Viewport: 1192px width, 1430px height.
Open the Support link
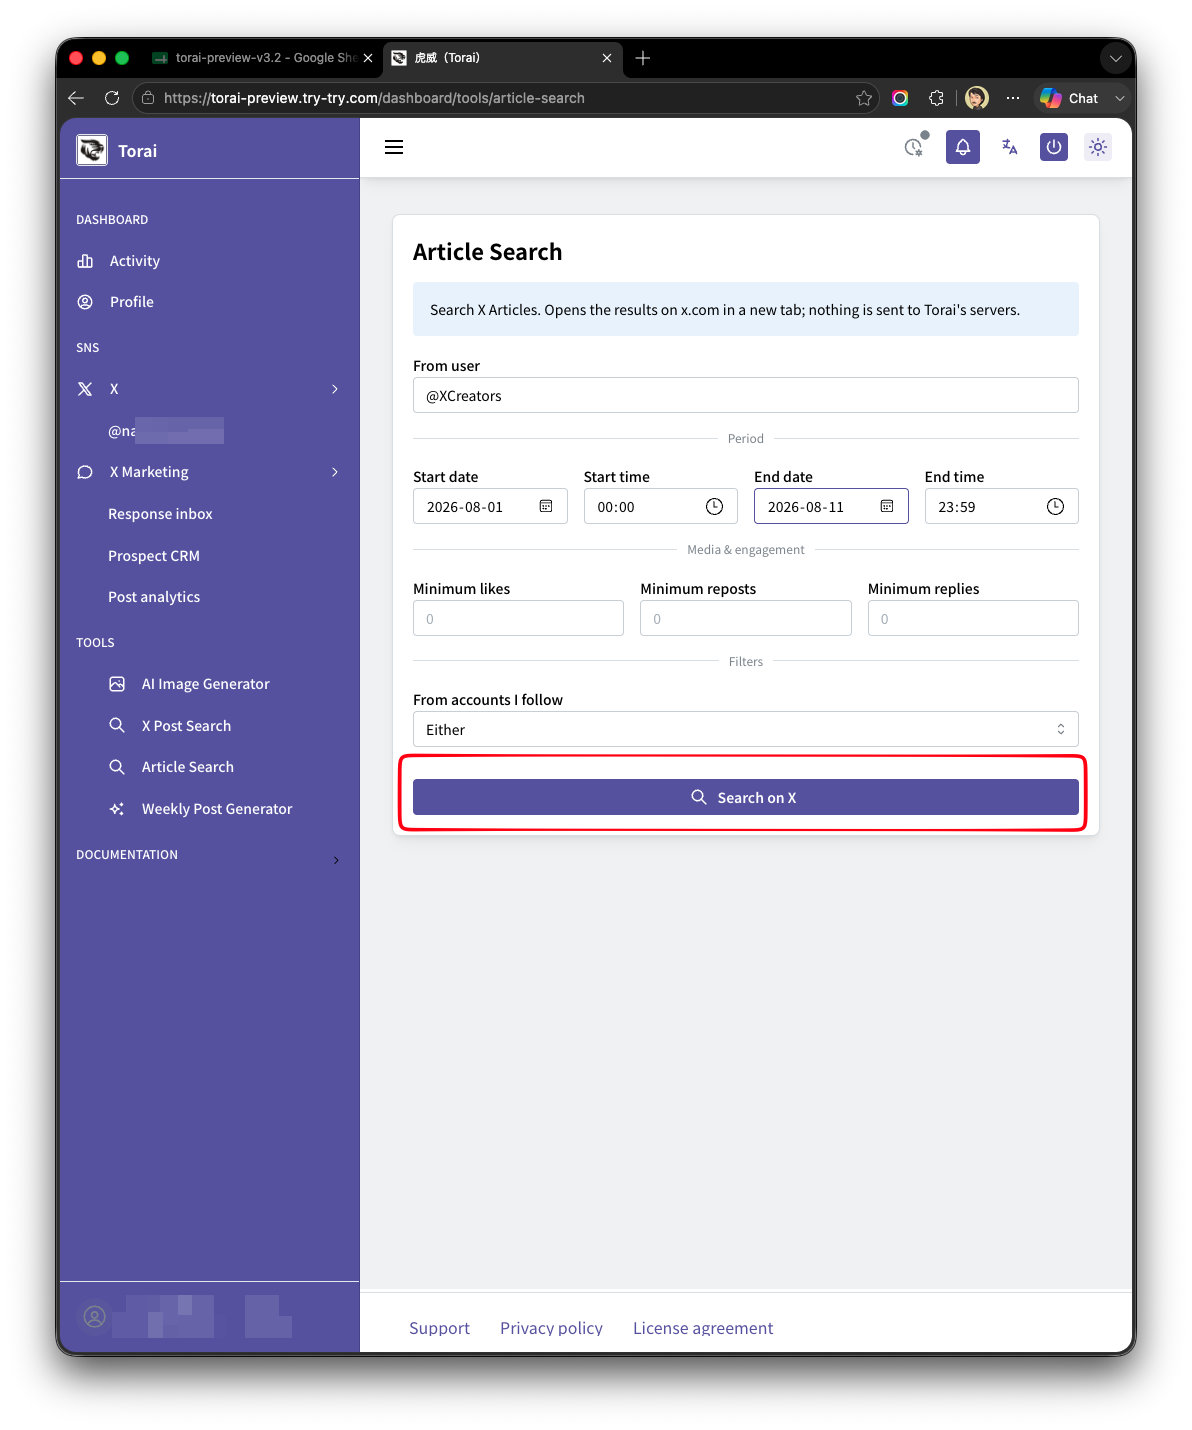coord(439,1328)
